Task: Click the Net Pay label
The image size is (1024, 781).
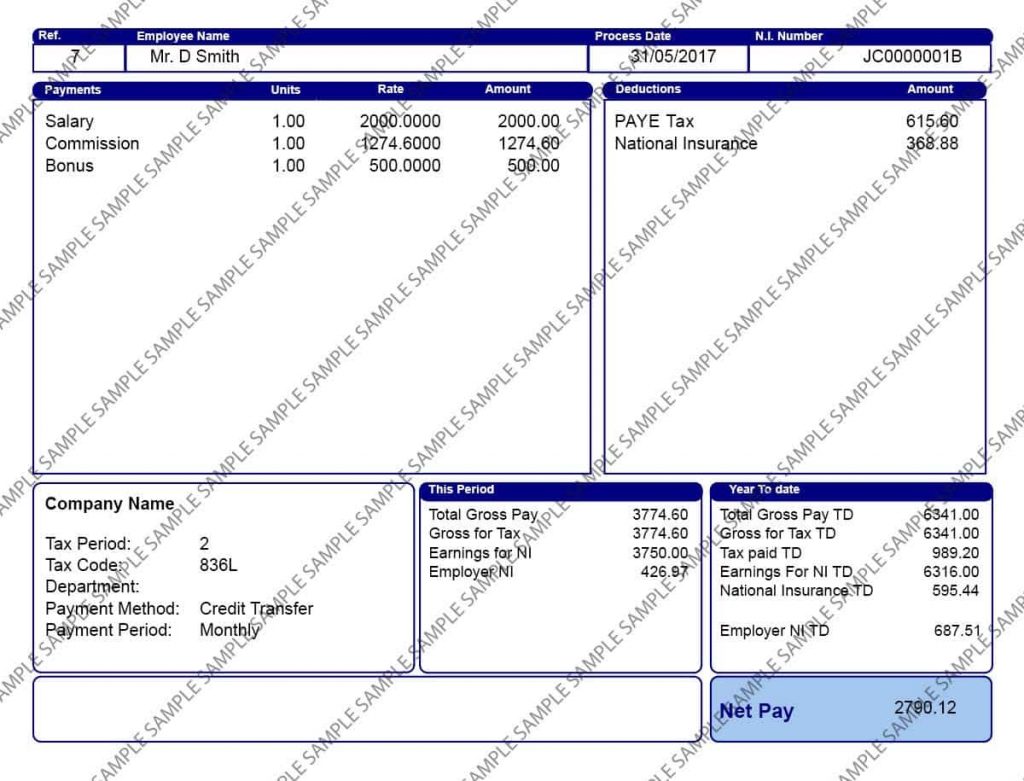Action: click(x=756, y=711)
